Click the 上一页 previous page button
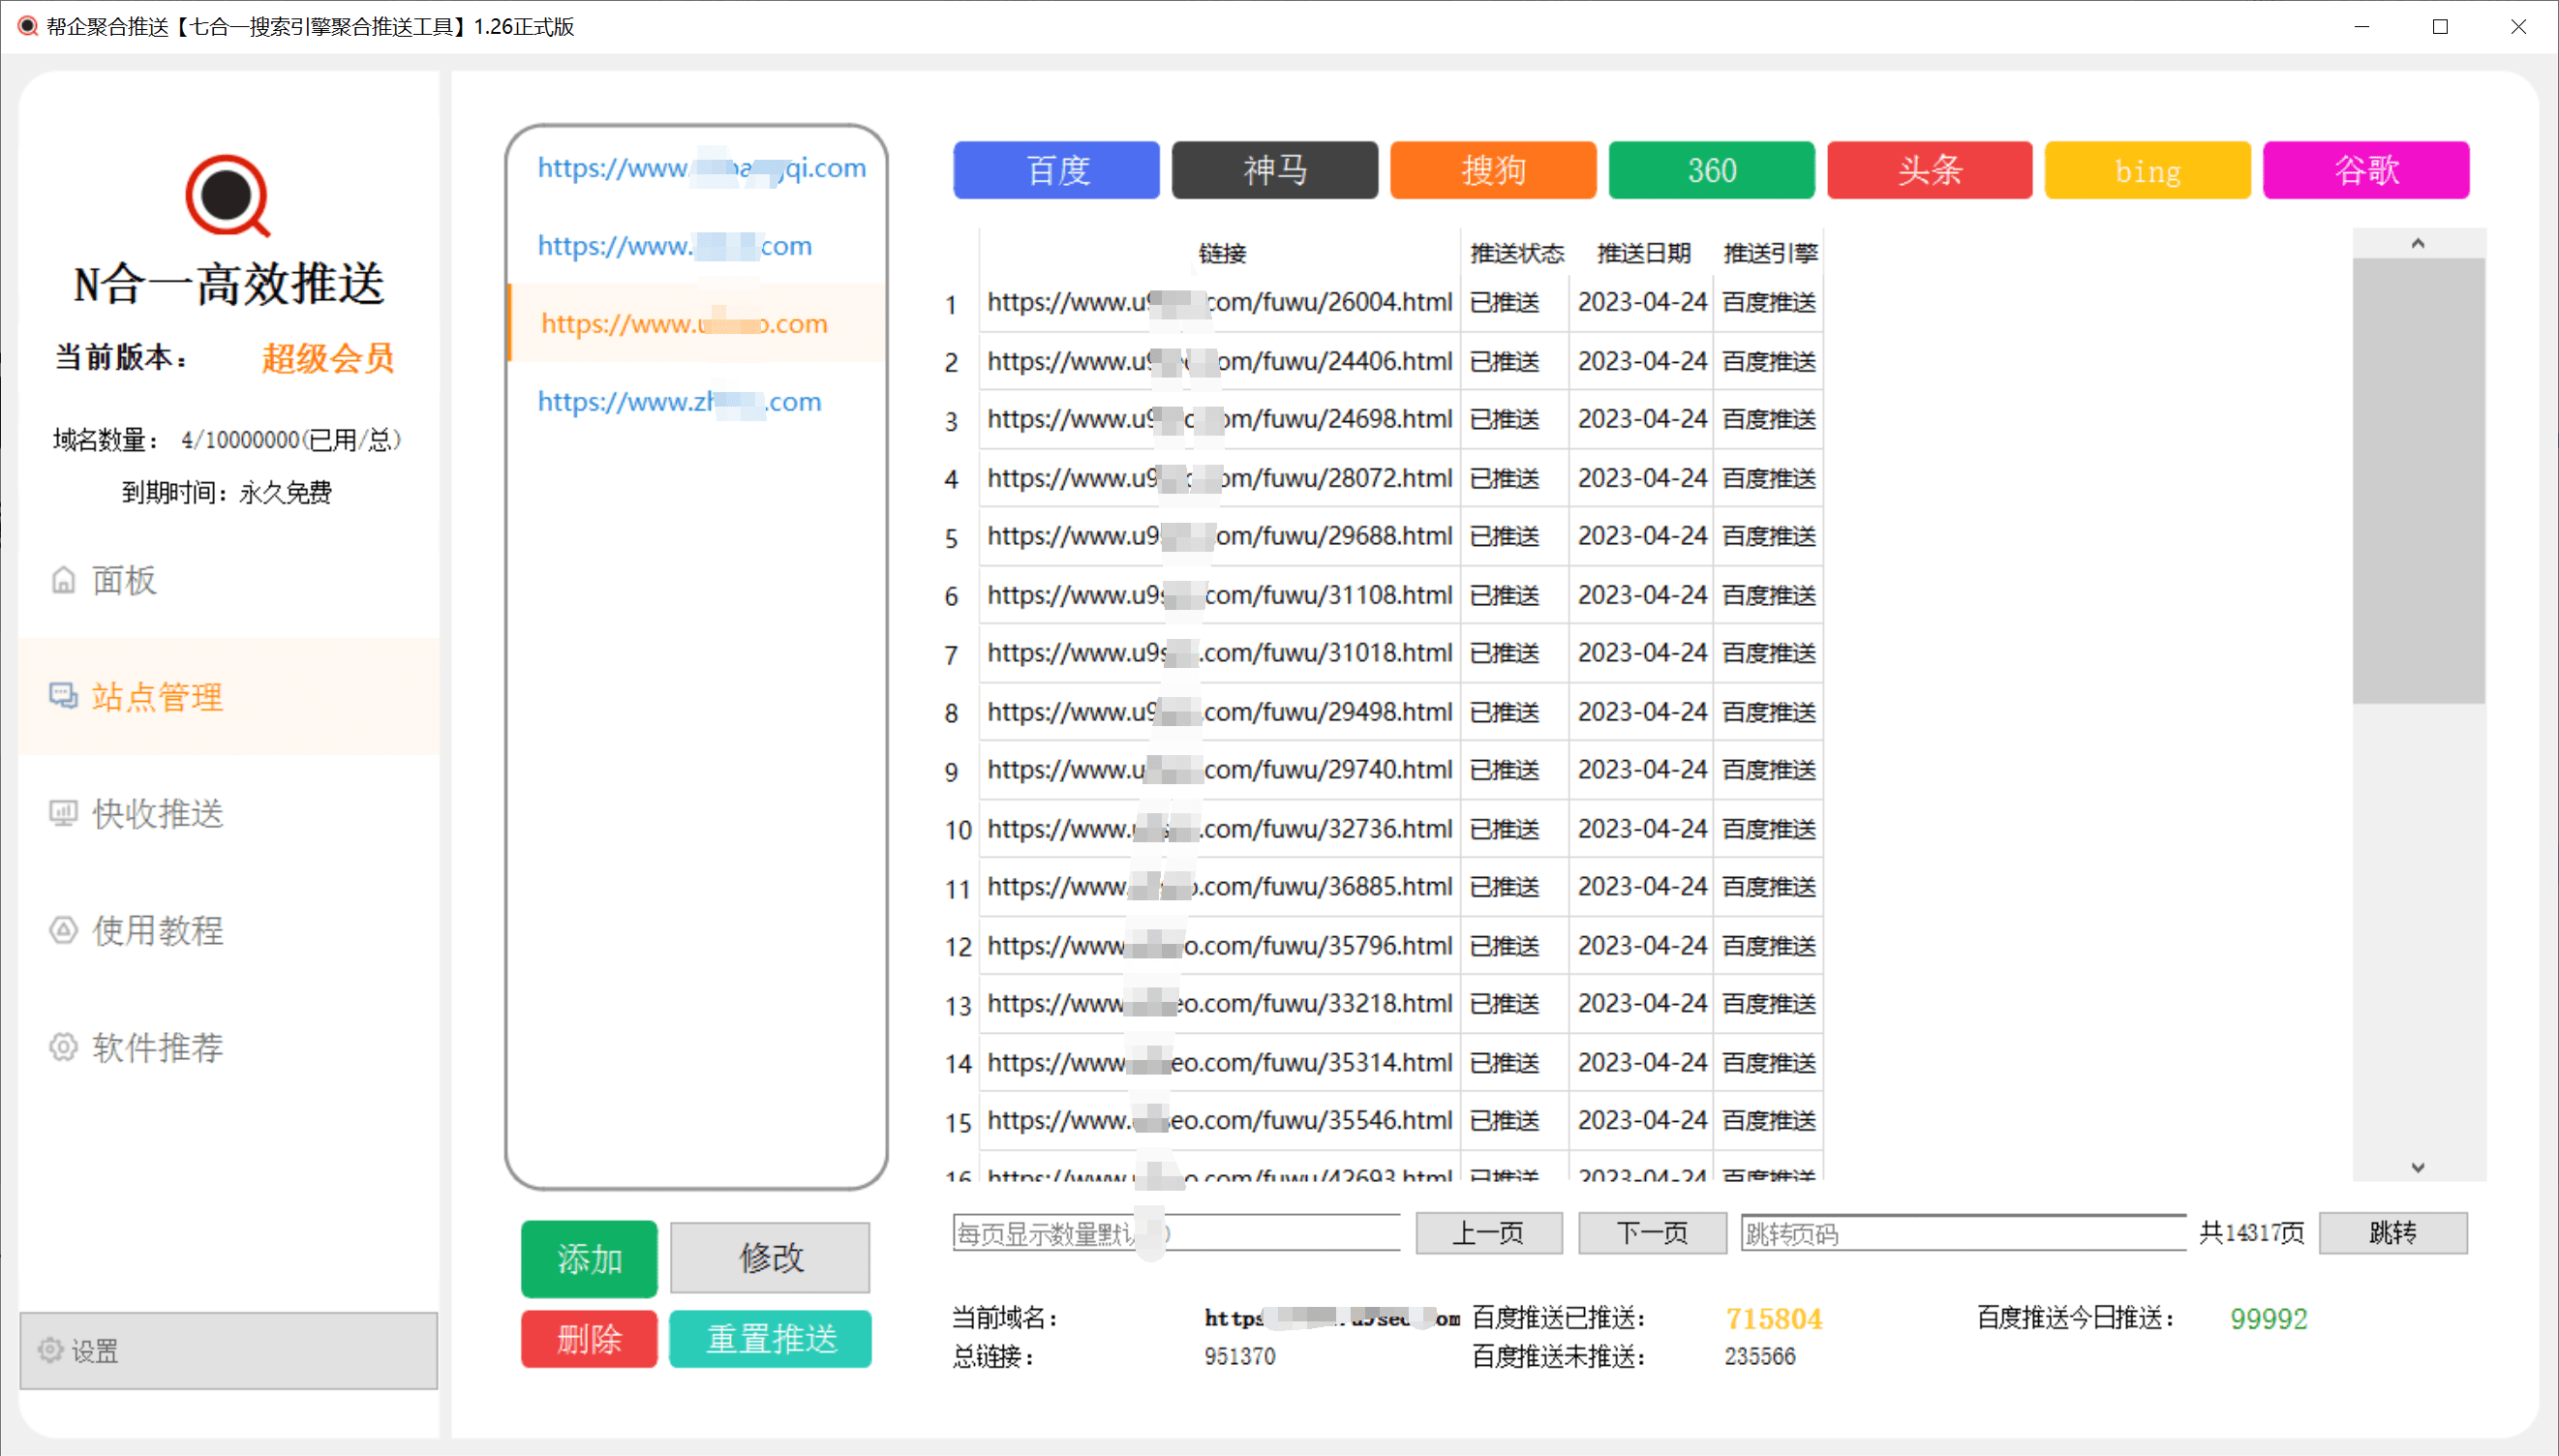2559x1456 pixels. (1488, 1233)
